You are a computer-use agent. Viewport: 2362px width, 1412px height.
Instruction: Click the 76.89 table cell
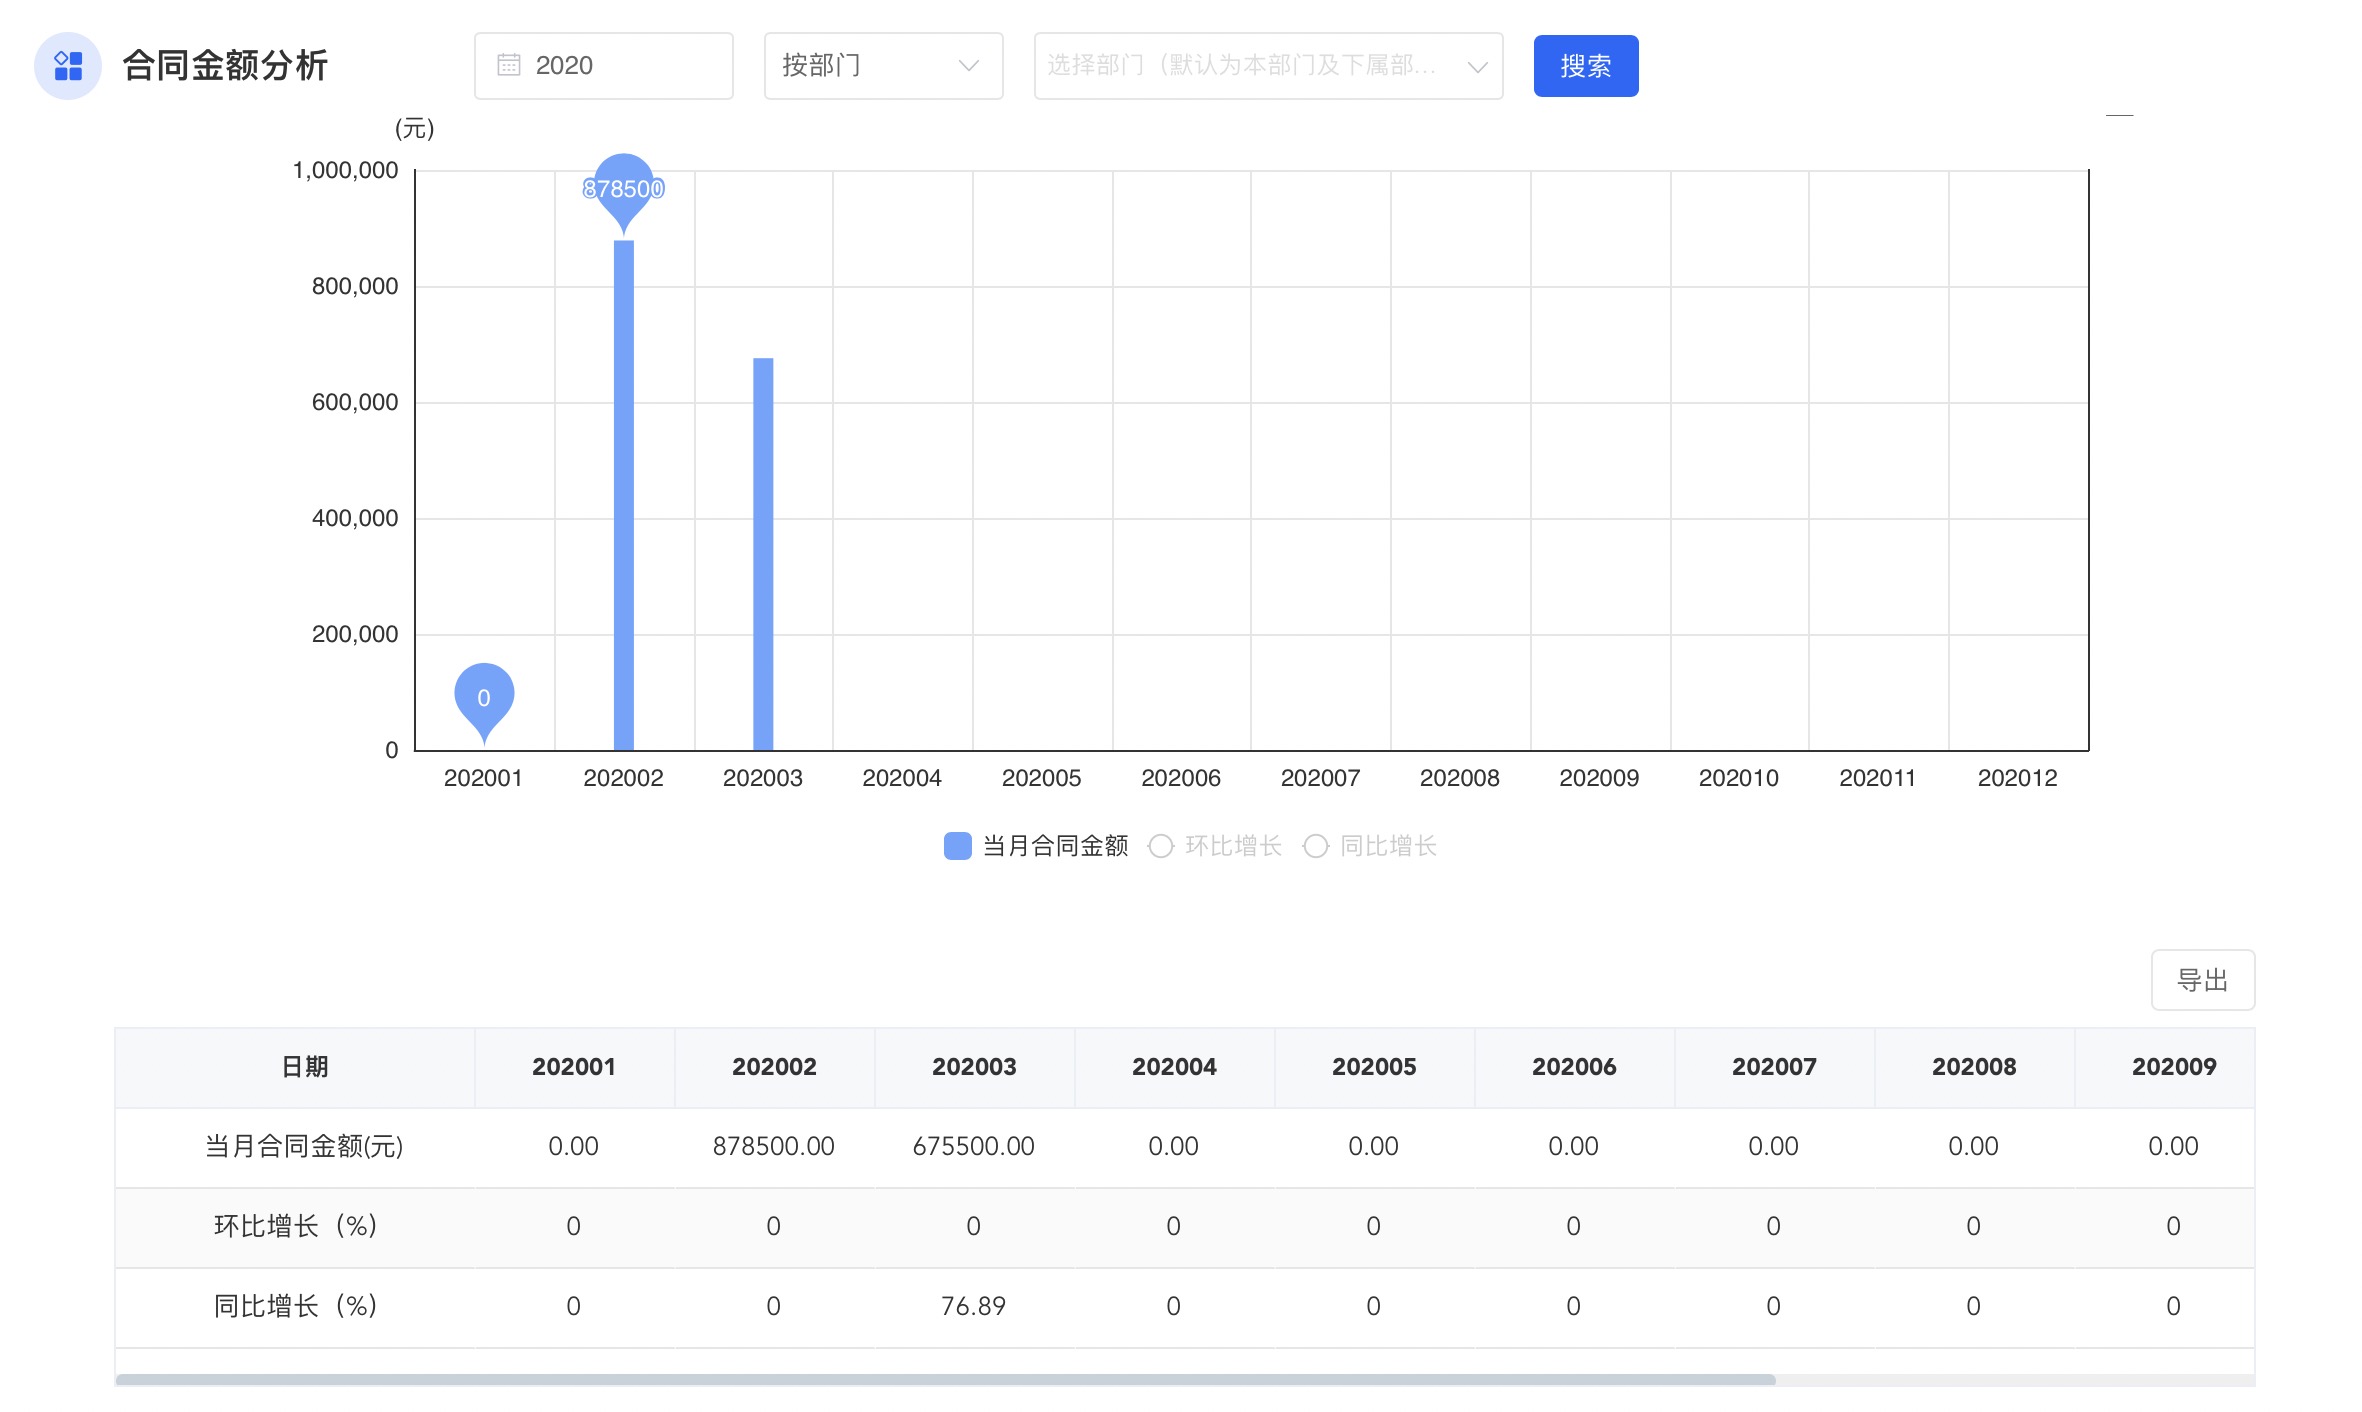(x=973, y=1306)
